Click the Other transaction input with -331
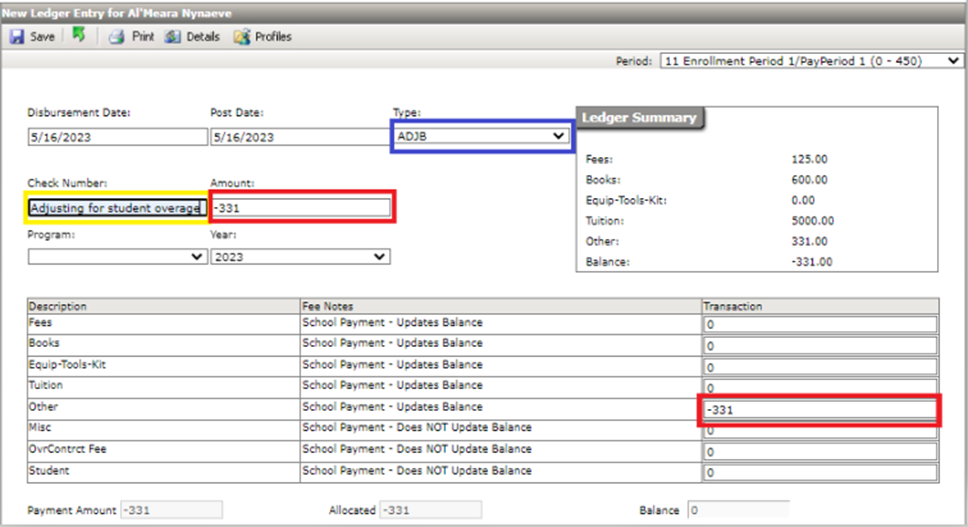This screenshot has width=968, height=527. 820,410
